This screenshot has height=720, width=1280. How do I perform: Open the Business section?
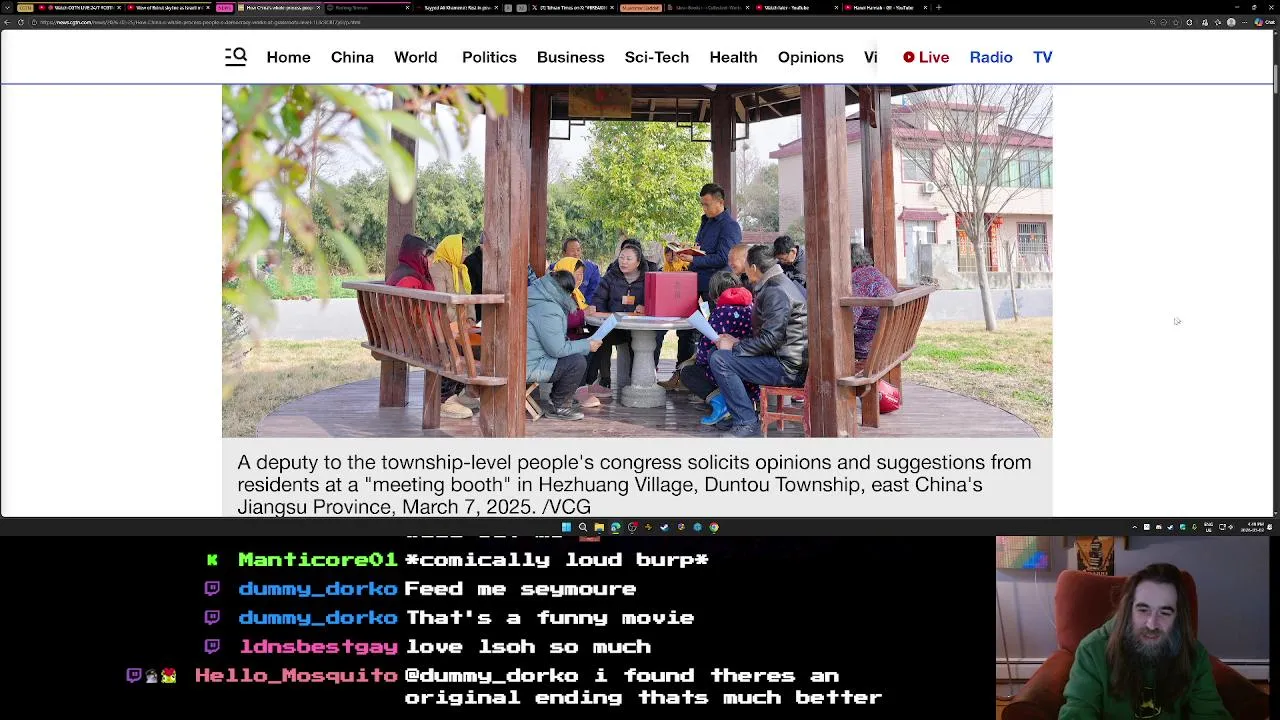(570, 57)
